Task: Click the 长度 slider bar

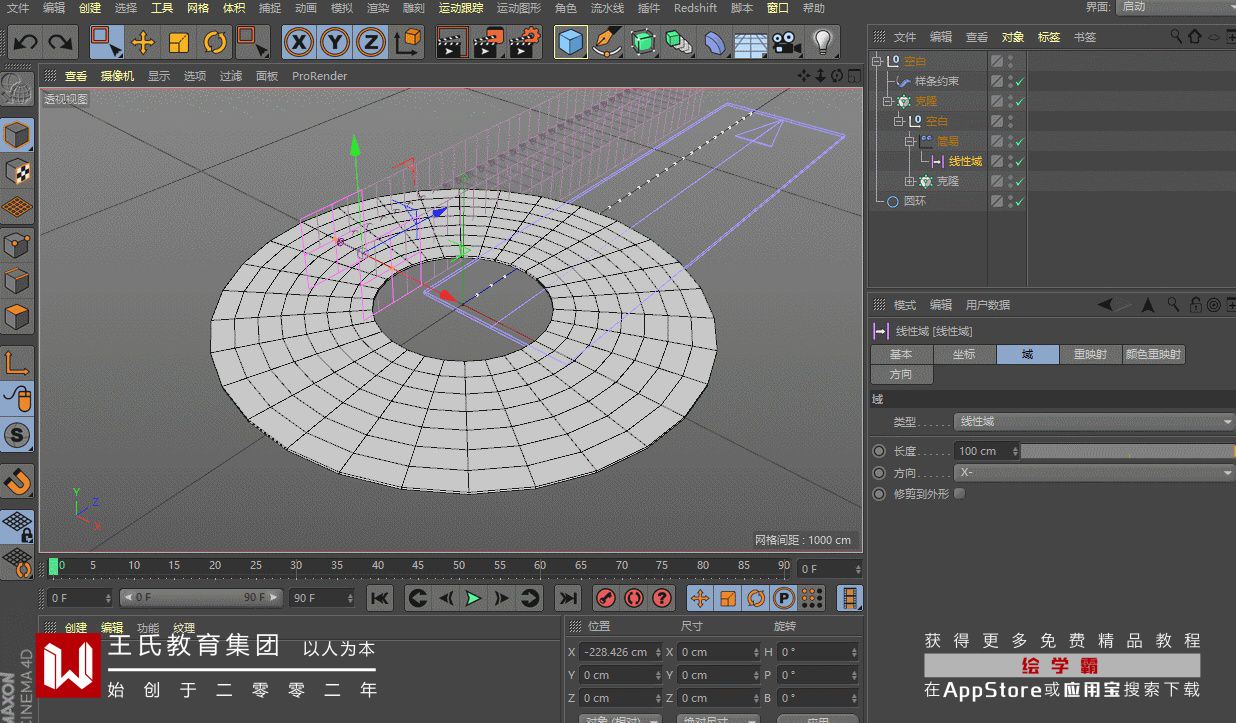Action: coord(1127,451)
